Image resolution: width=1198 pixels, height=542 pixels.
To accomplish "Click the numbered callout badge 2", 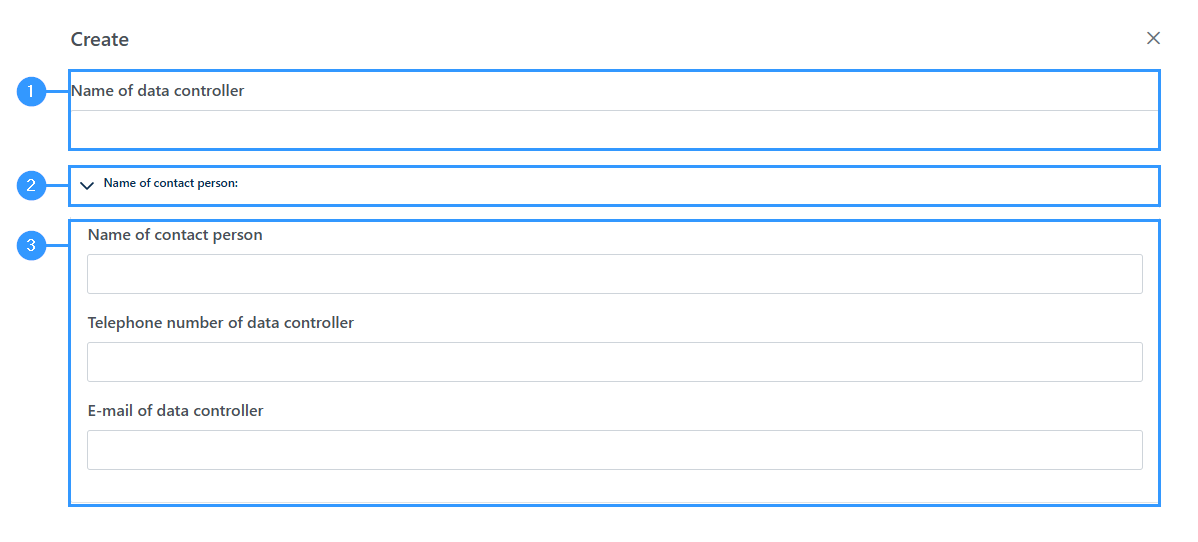I will pos(31,184).
